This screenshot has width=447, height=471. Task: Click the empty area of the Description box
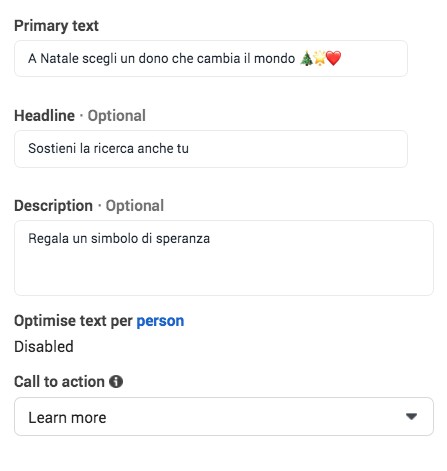coord(224,272)
